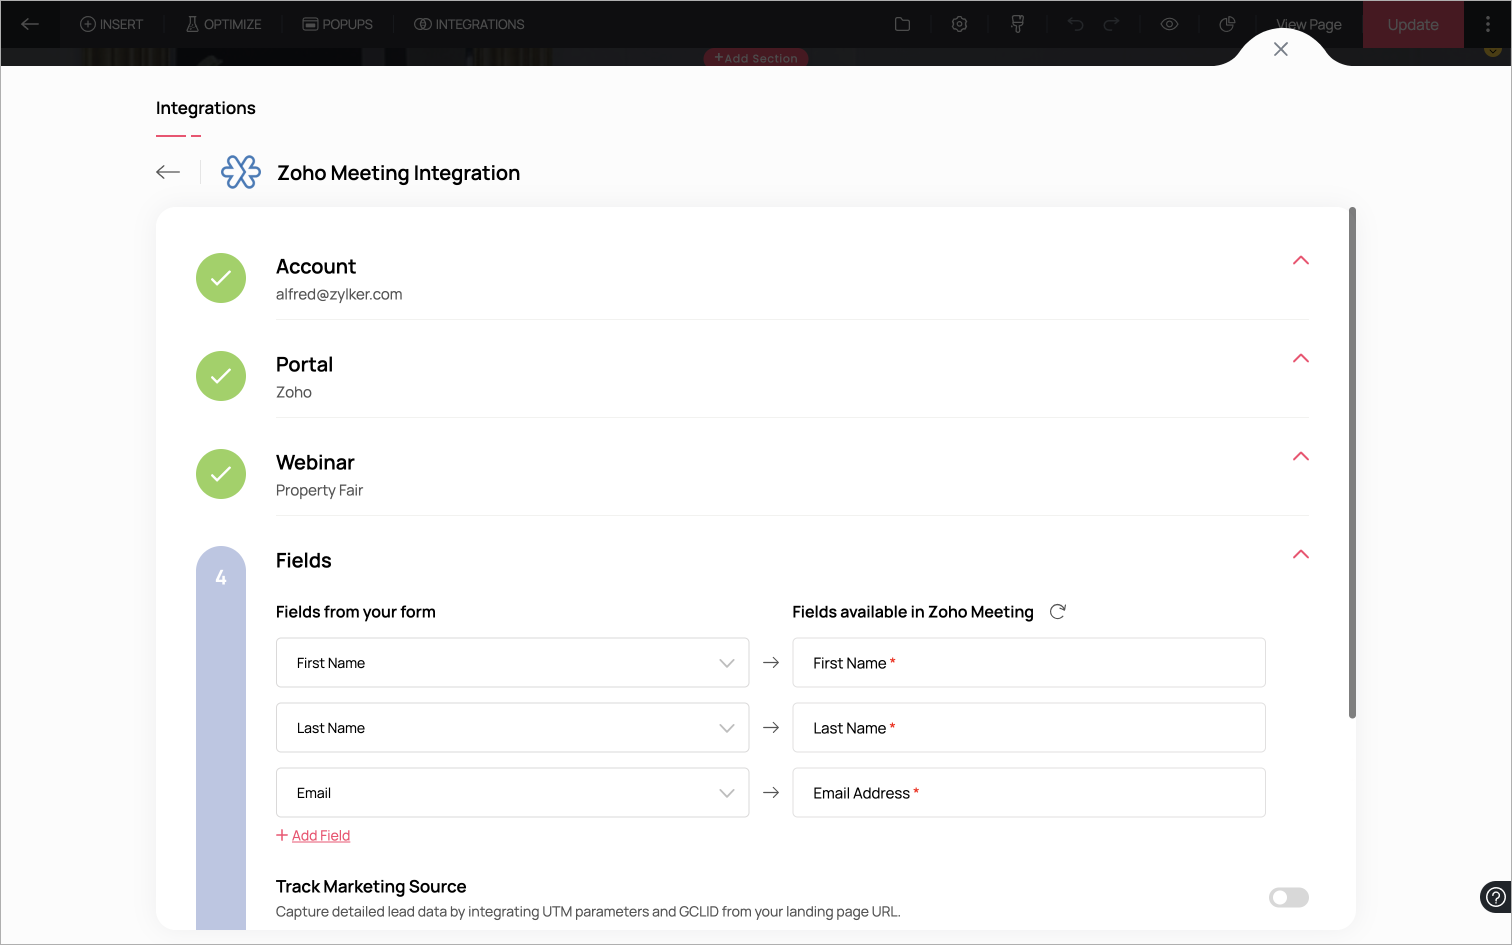Image resolution: width=1512 pixels, height=945 pixels.
Task: Click the three-dot more options menu
Action: [x=1488, y=24]
